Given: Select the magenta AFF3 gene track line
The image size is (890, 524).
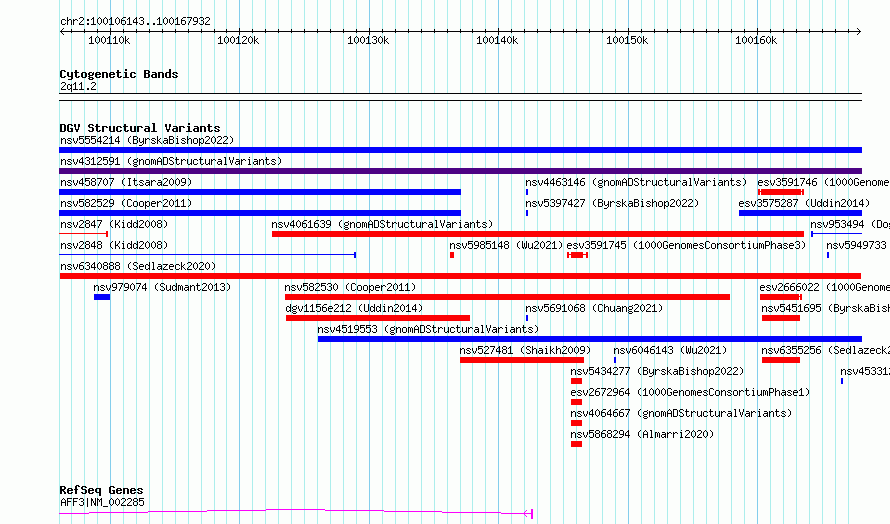Looking at the screenshot, I should click(x=296, y=512).
